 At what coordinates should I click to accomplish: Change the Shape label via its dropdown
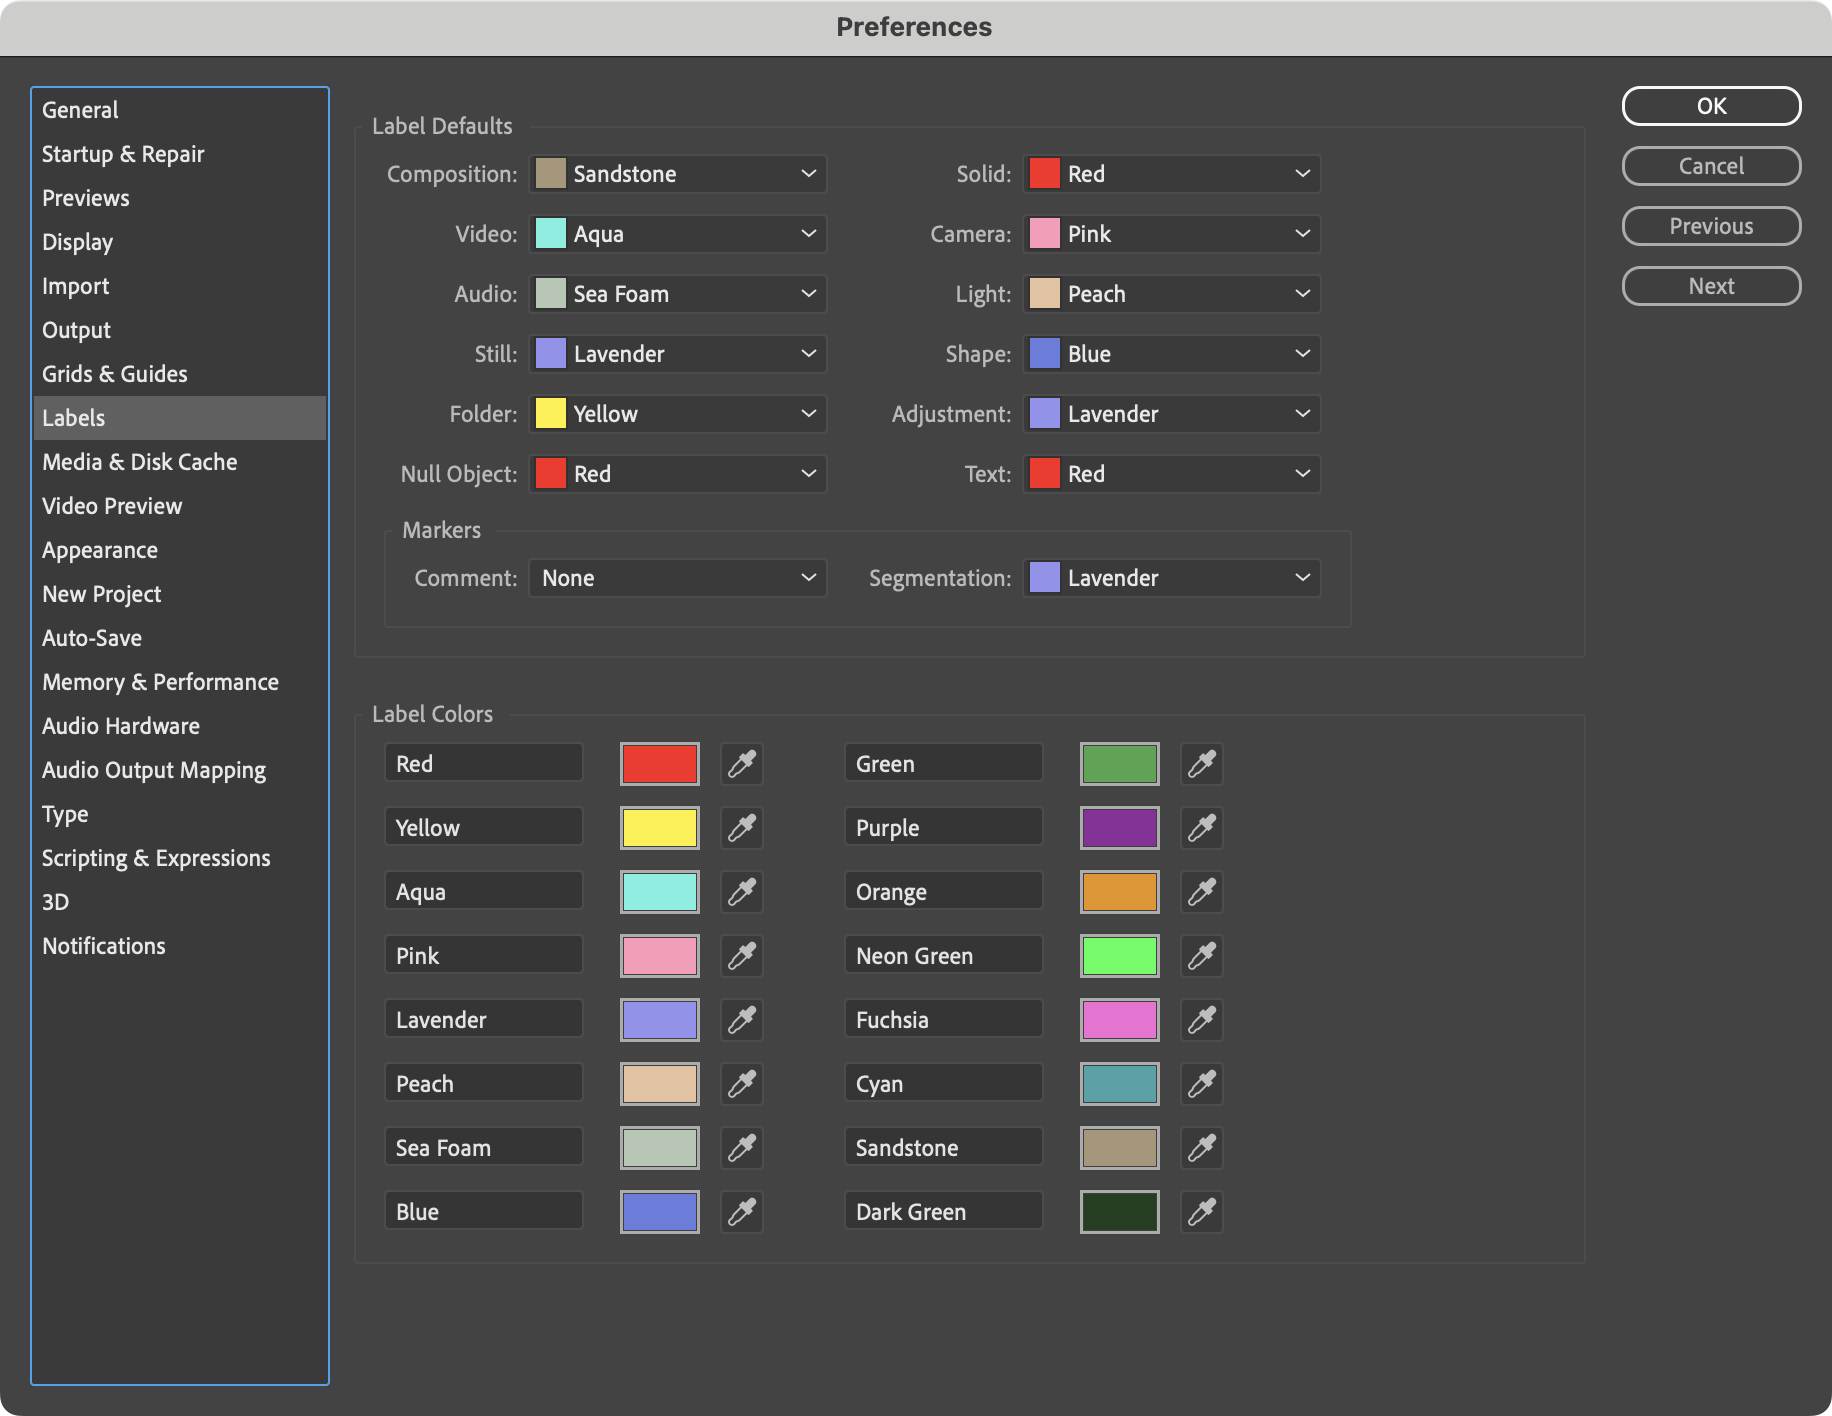point(1171,353)
